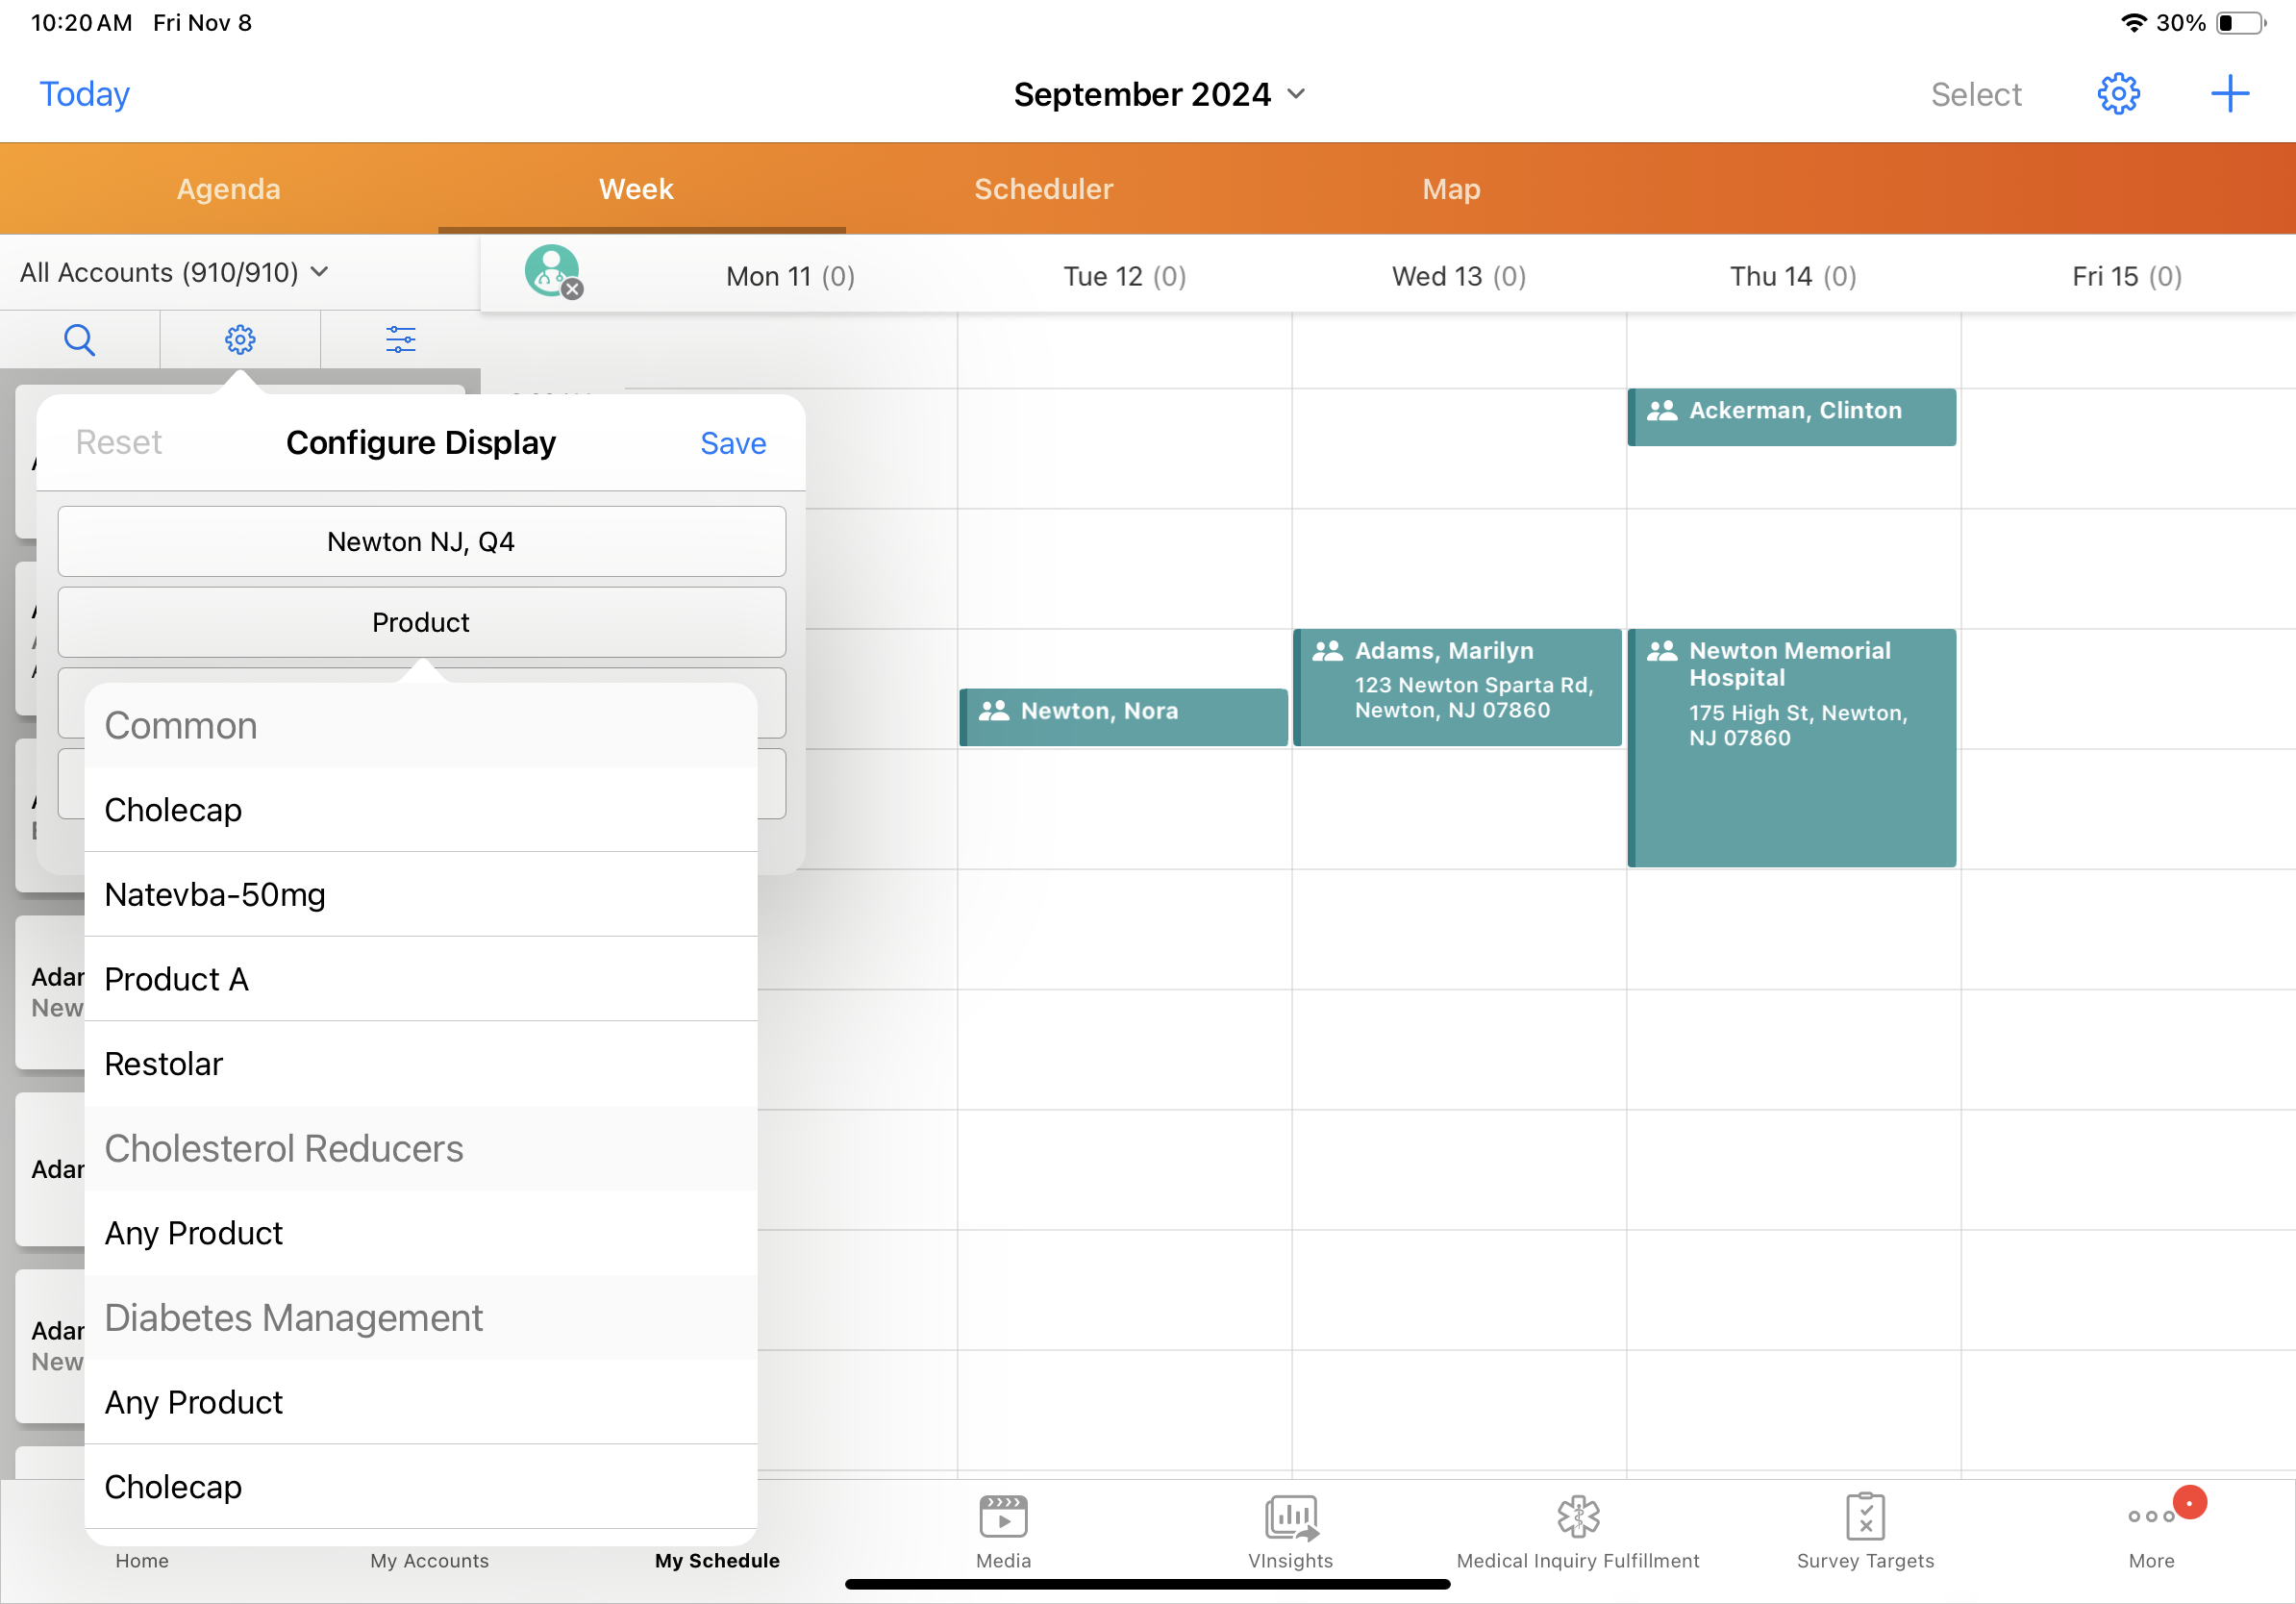Click the Today link
This screenshot has width=2296, height=1604.
tap(84, 94)
